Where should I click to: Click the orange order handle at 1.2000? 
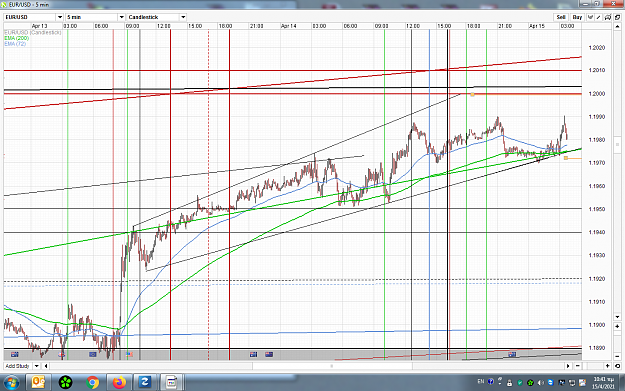(x=472, y=94)
